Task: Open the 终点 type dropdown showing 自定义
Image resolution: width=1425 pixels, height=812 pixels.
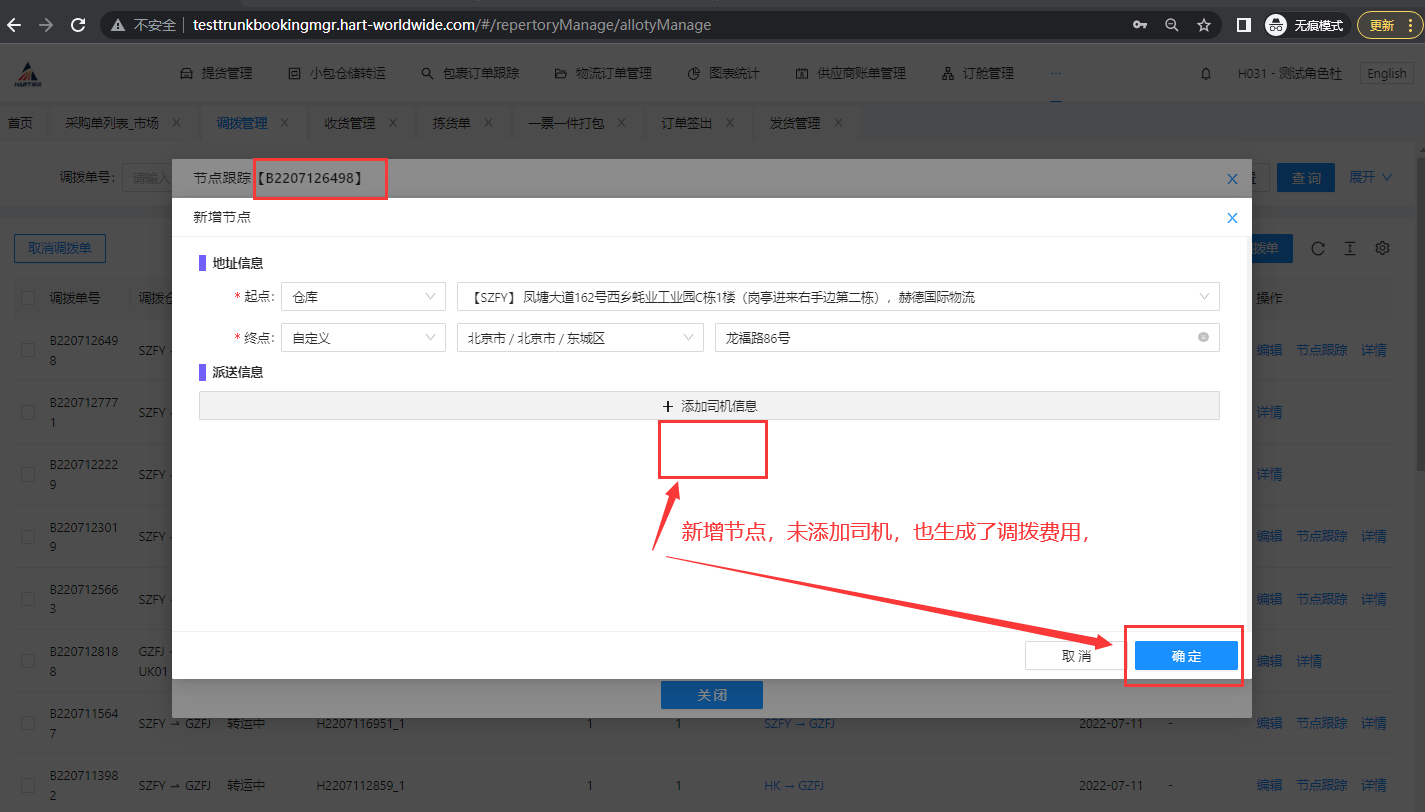Action: [363, 338]
